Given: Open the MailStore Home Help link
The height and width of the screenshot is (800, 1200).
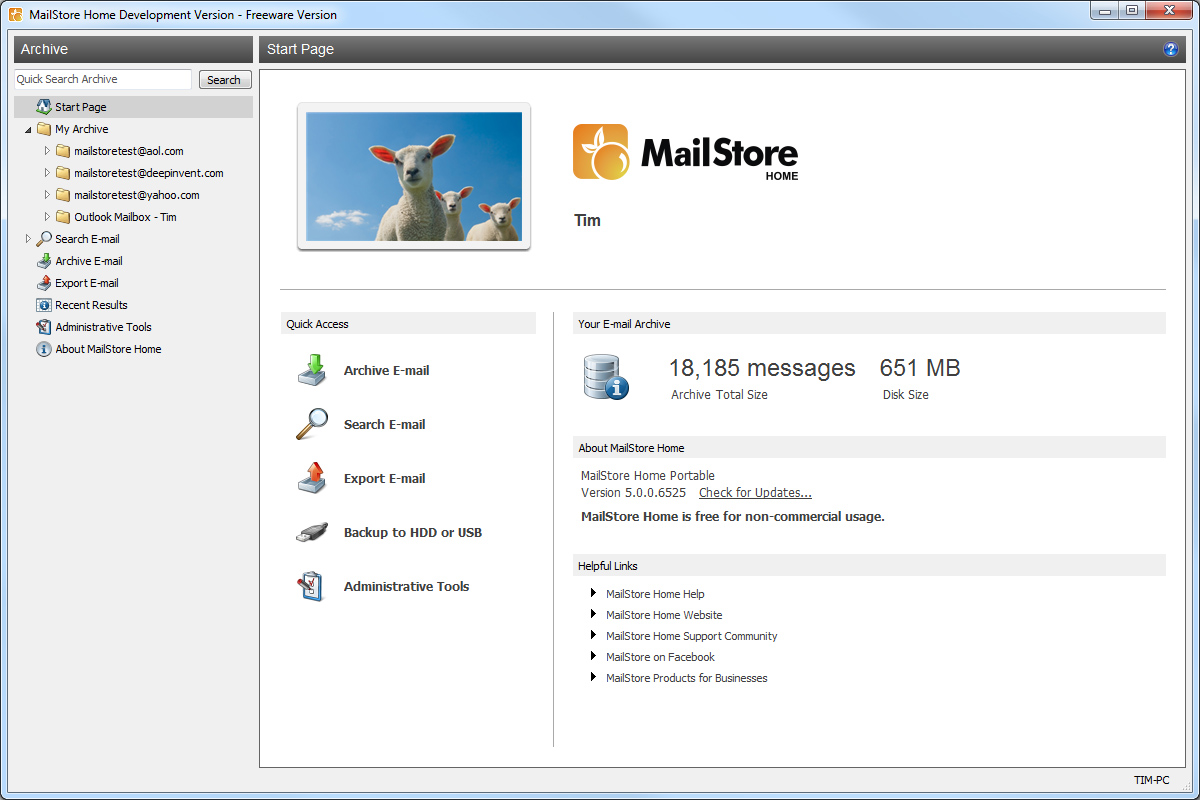Looking at the screenshot, I should click(x=655, y=594).
